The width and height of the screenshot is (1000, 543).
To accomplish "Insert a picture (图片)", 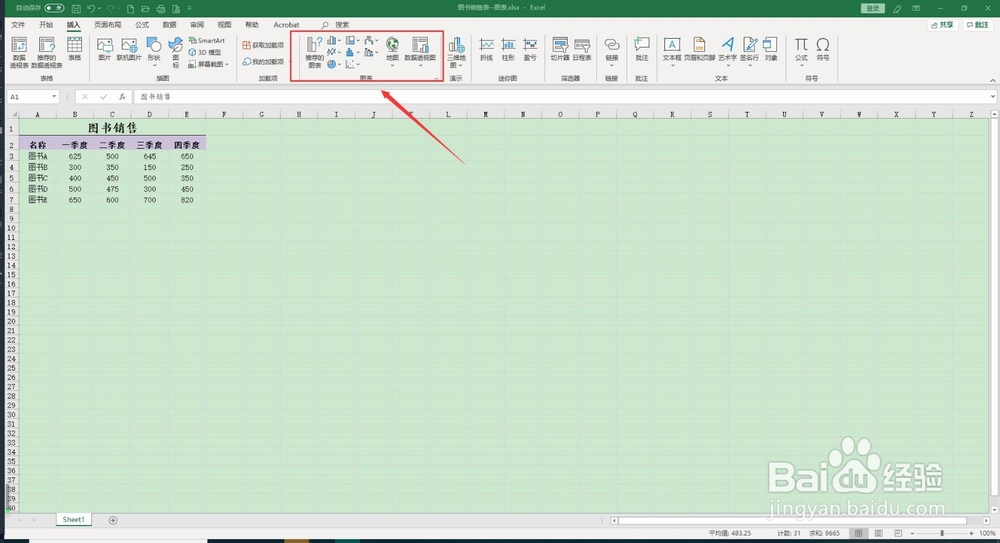I will pyautogui.click(x=105, y=49).
